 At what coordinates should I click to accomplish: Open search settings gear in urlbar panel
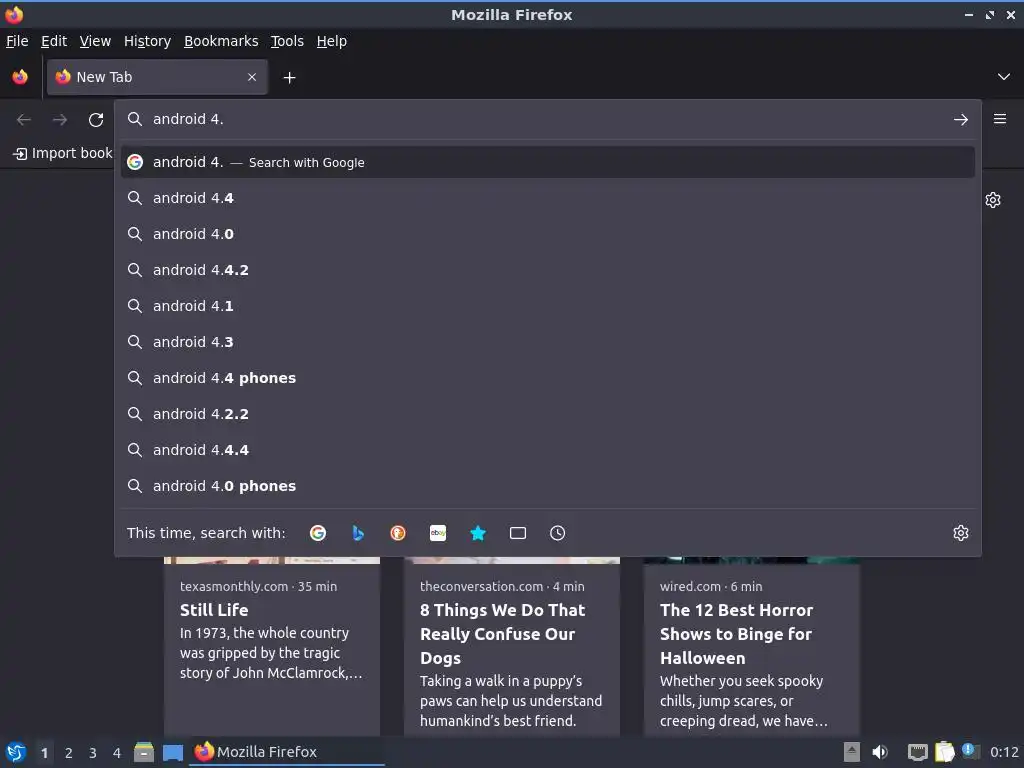tap(961, 533)
